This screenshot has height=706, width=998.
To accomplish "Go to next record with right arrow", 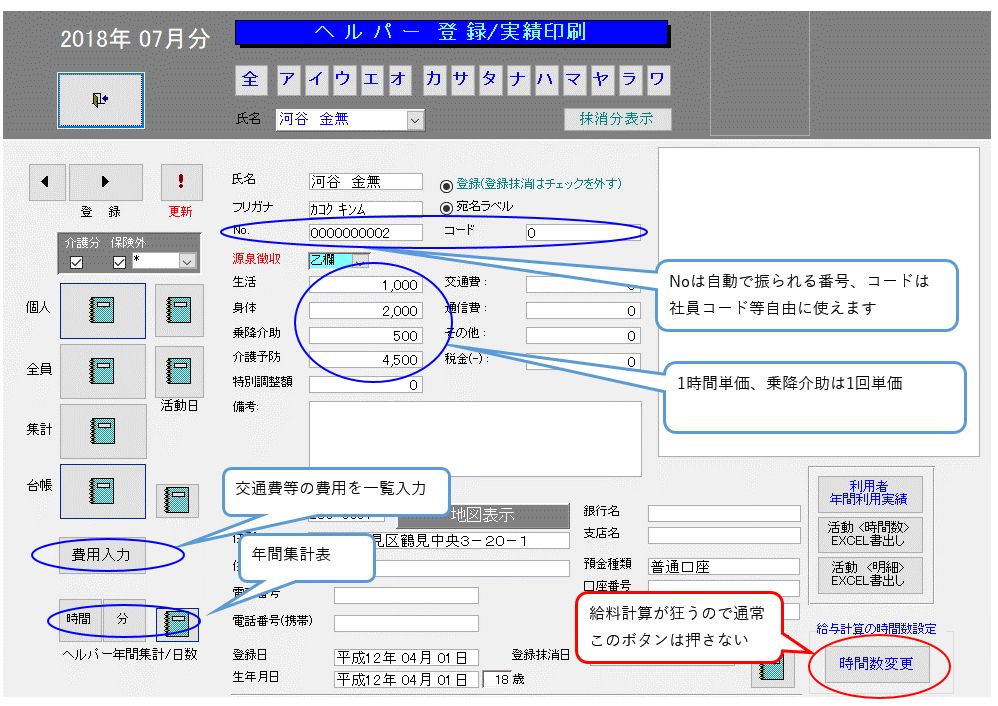I will coord(105,182).
